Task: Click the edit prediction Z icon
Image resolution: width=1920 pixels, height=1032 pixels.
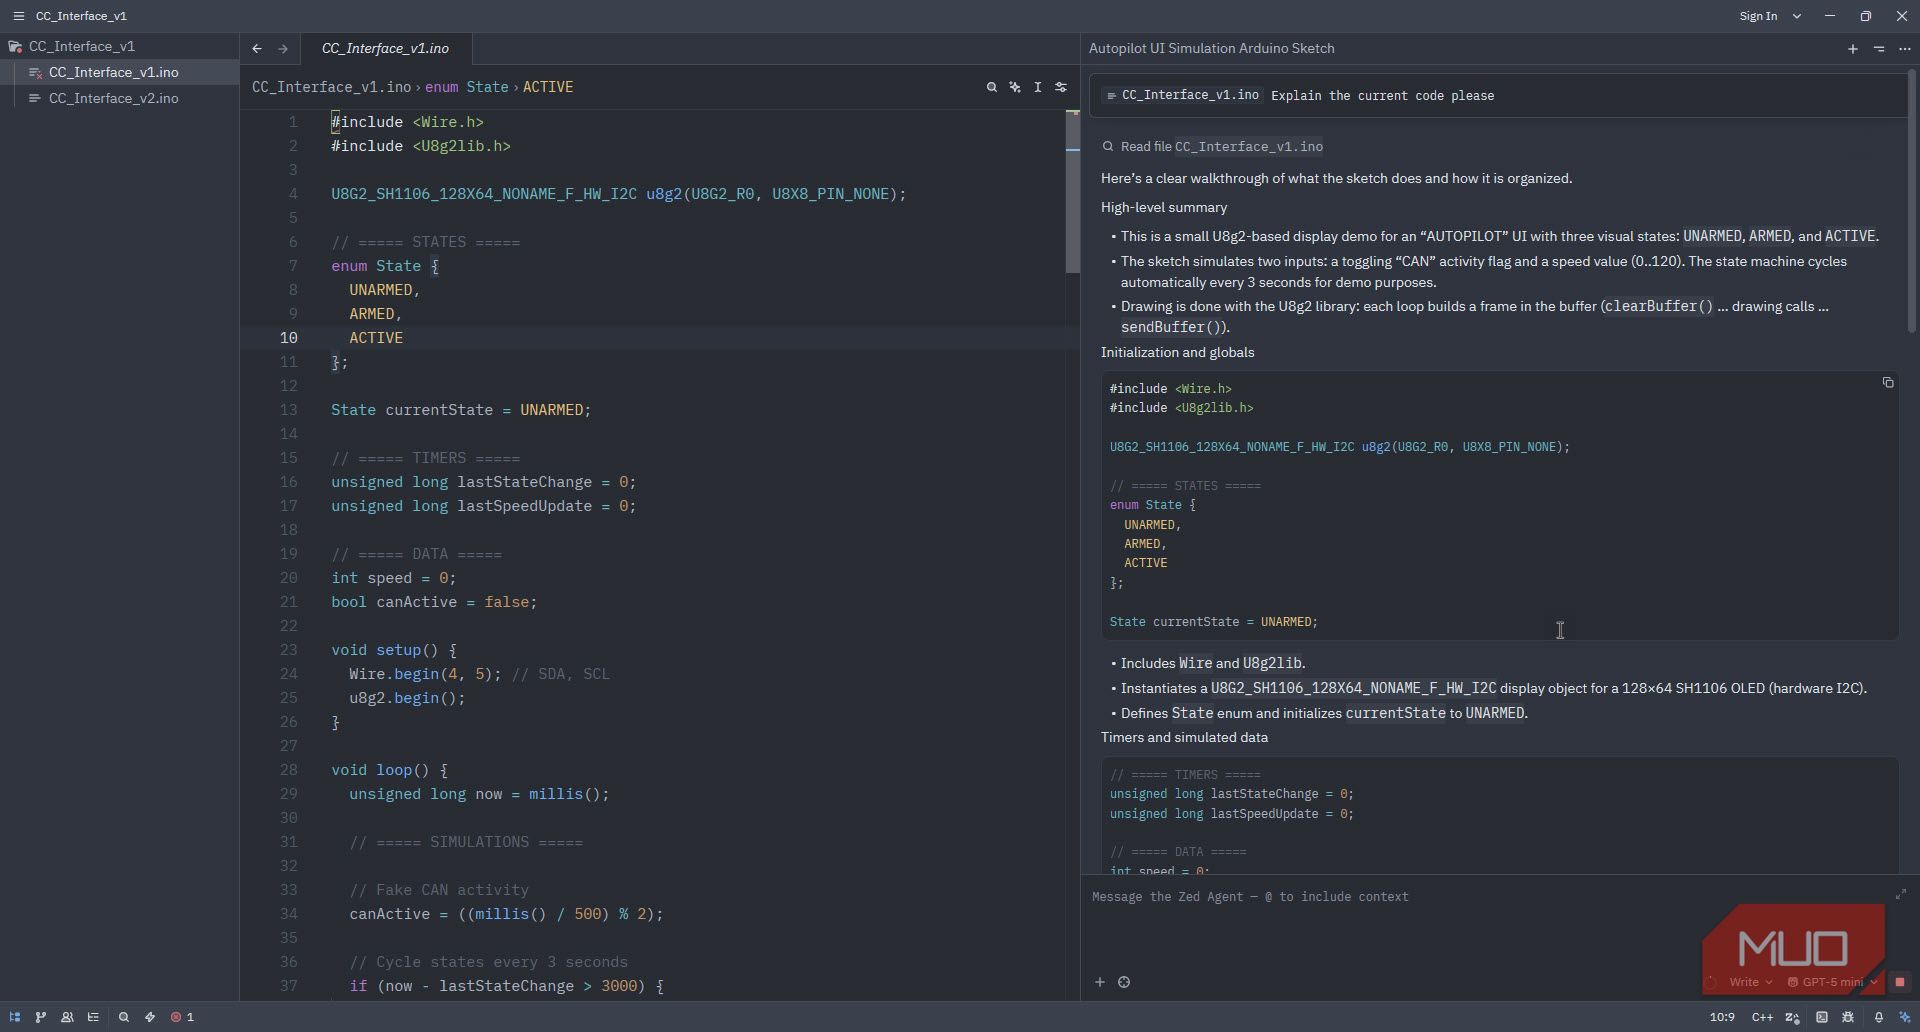Action: coord(1792,1017)
